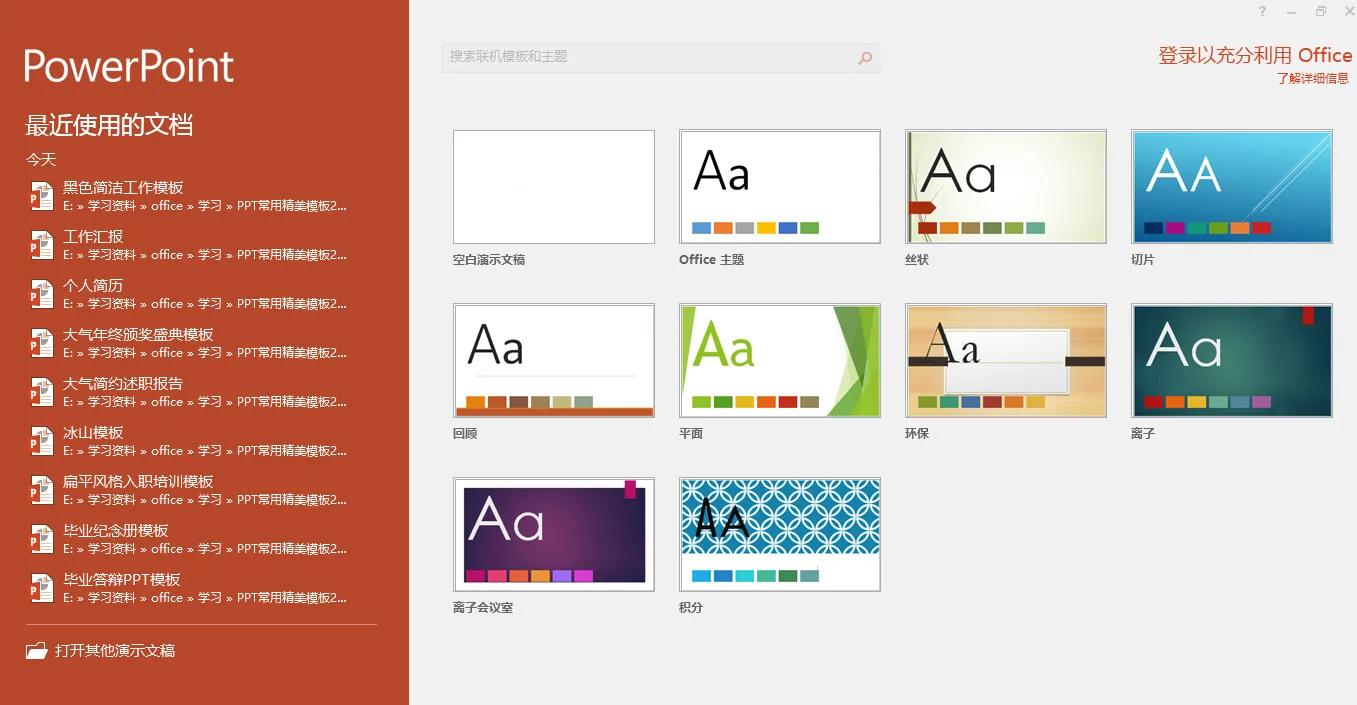This screenshot has height=705, width=1357.
Task: Click the 今天 group heading
Action: [x=41, y=160]
